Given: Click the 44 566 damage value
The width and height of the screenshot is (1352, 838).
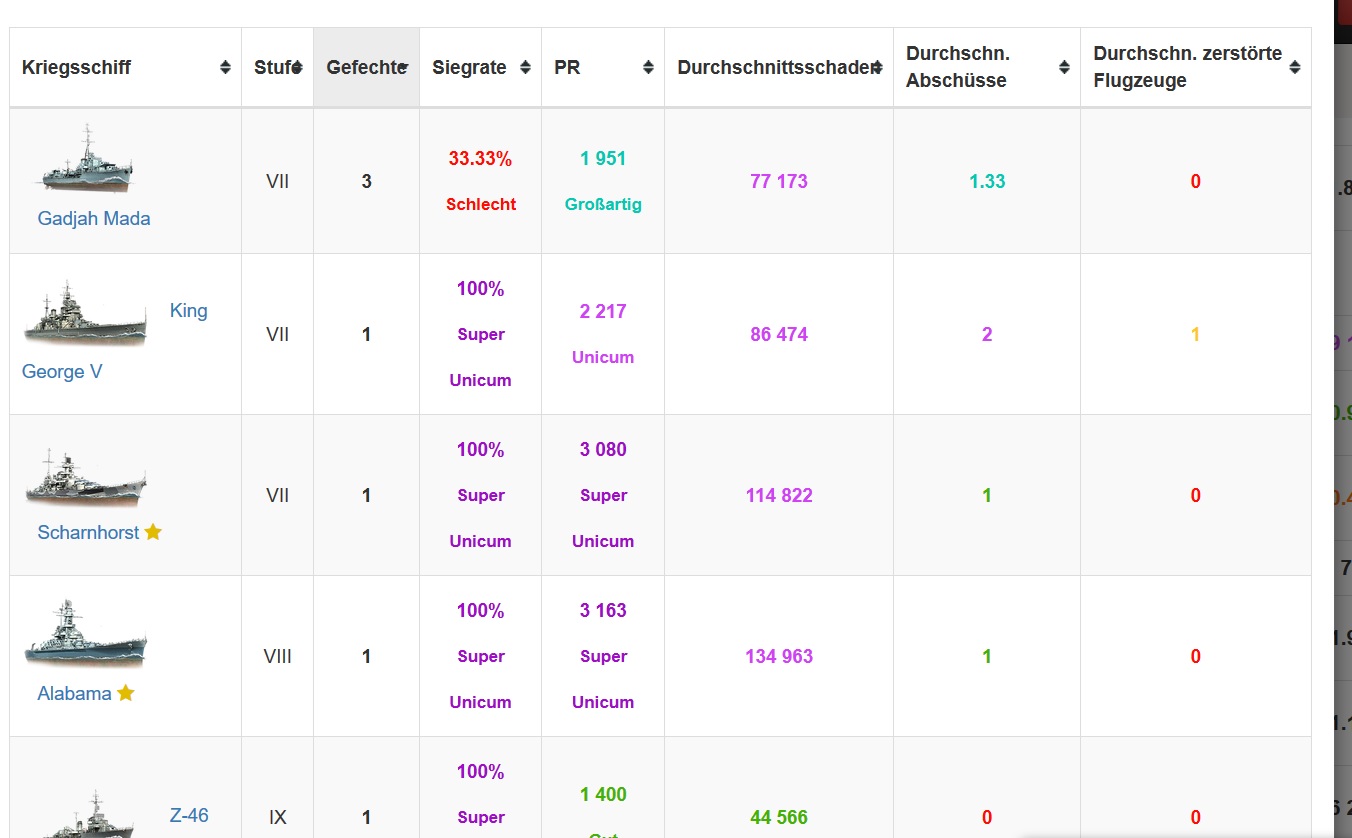Looking at the screenshot, I should [779, 817].
